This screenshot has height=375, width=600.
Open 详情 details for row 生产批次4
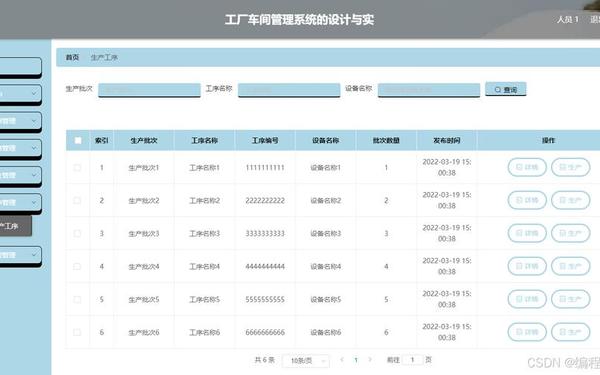527,266
